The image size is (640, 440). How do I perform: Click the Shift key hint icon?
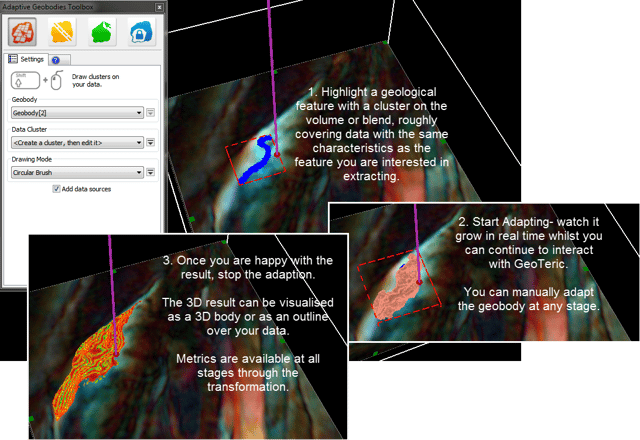pos(25,80)
